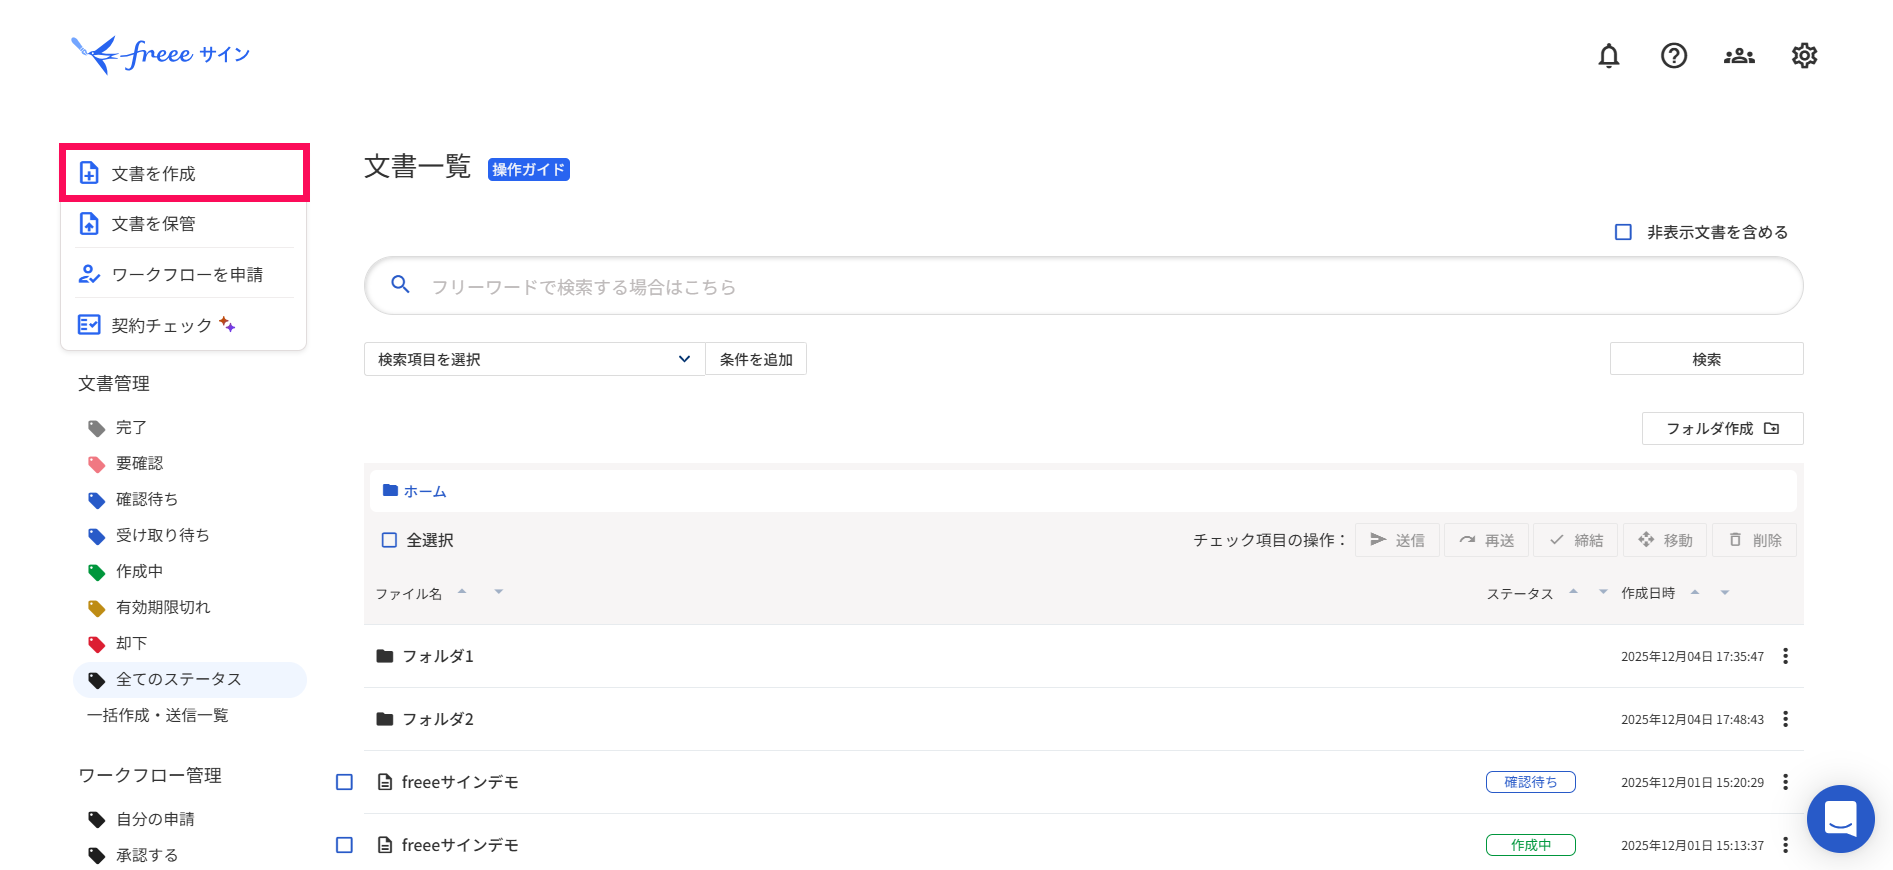Click the freee サイン logo

coord(161,54)
